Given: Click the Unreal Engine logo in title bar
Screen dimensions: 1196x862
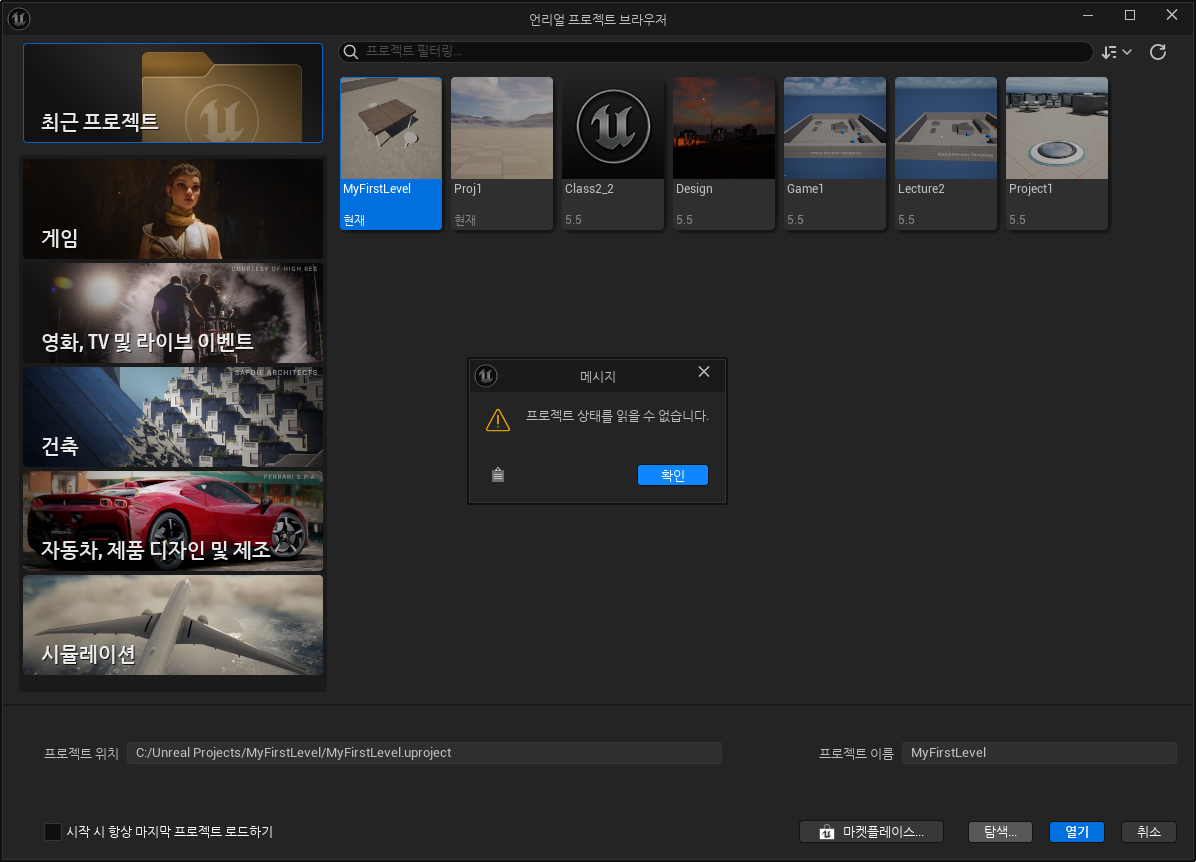Looking at the screenshot, I should [x=19, y=18].
